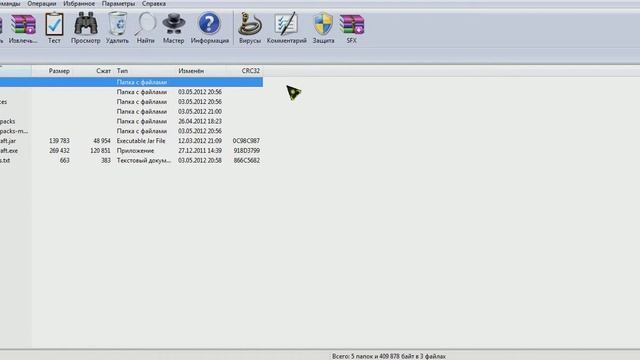Viewport: 640px width, 360px height.
Task: Click size value 269 432
Action: [59, 151]
